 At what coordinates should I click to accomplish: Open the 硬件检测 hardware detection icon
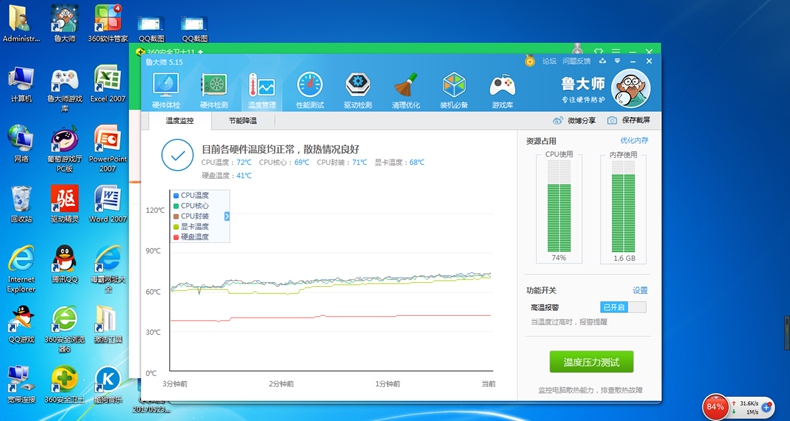(x=214, y=87)
